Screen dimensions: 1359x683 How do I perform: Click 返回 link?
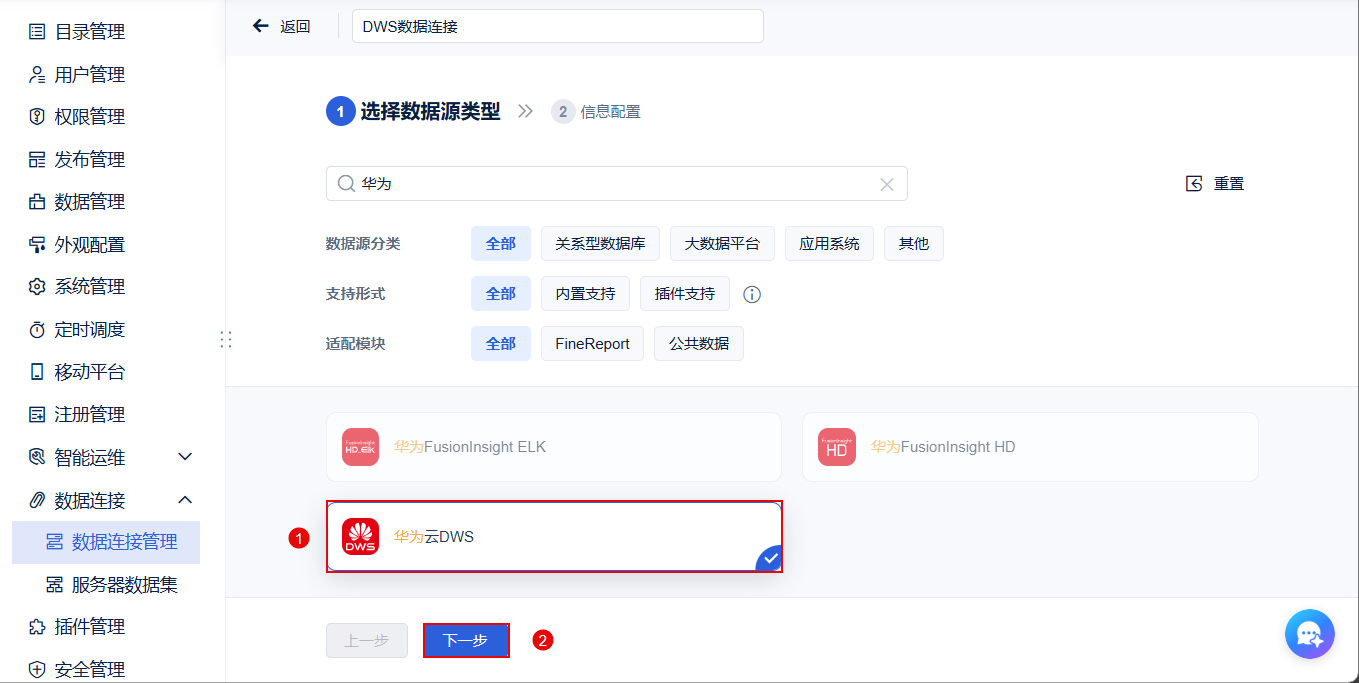click(x=295, y=27)
